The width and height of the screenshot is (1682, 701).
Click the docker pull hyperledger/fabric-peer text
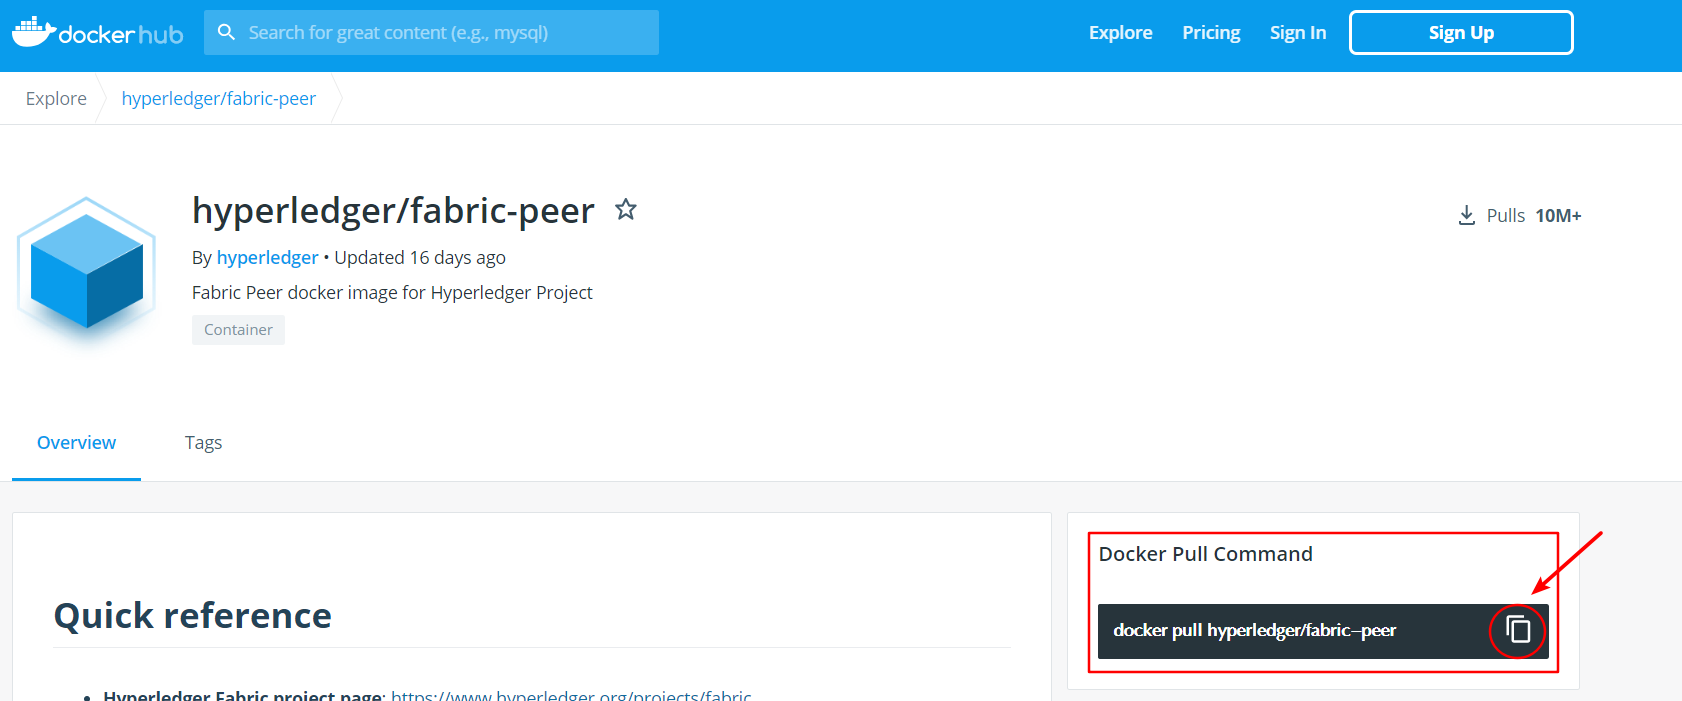coord(1254,630)
